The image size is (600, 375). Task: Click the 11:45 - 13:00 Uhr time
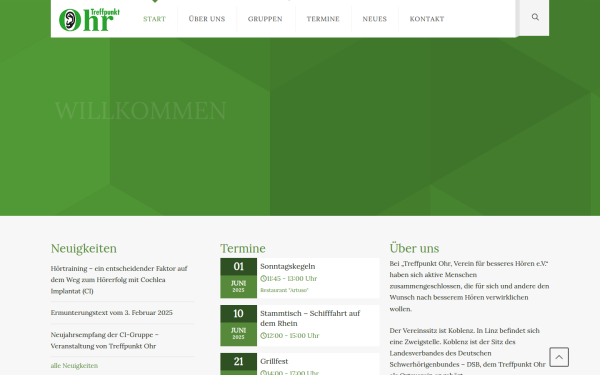[x=292, y=279]
